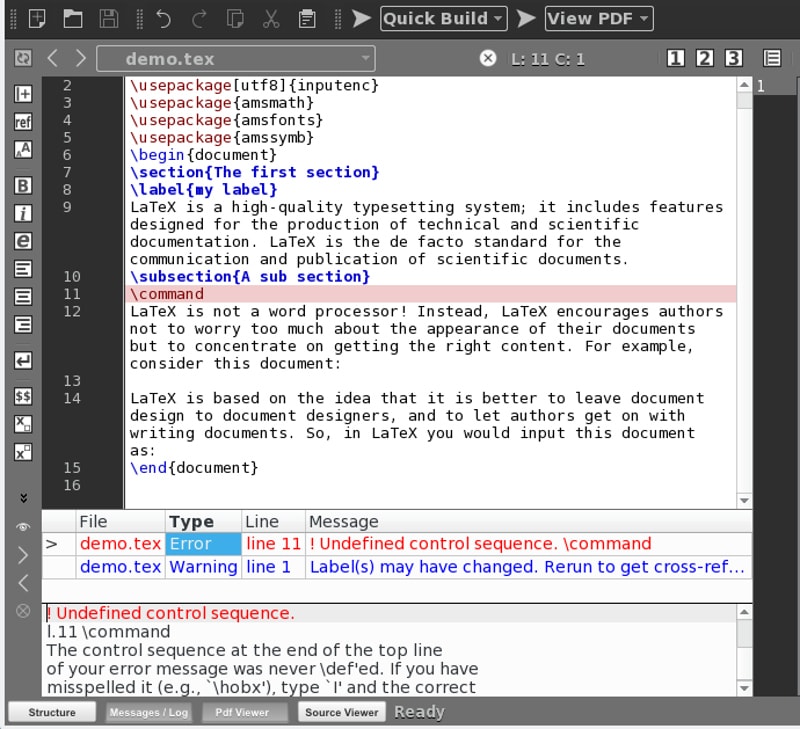This screenshot has height=729, width=800.
Task: Jump to bookmark 2
Action: click(705, 58)
